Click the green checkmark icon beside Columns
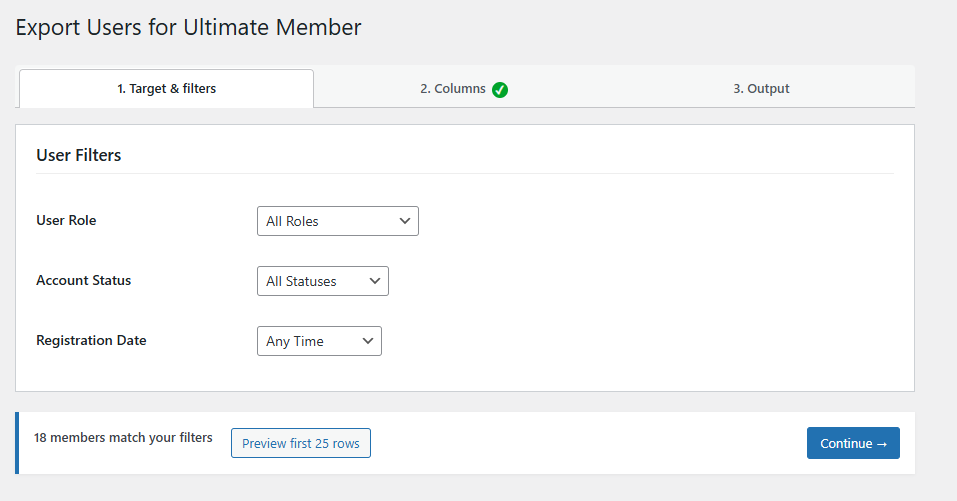Image resolution: width=957 pixels, height=501 pixels. (500, 90)
